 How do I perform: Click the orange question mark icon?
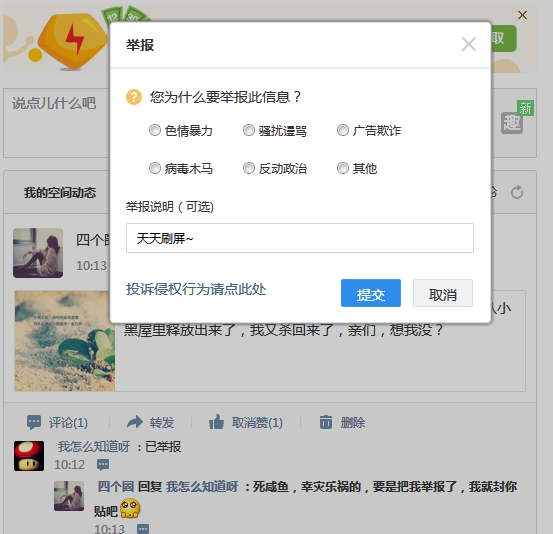[x=134, y=97]
